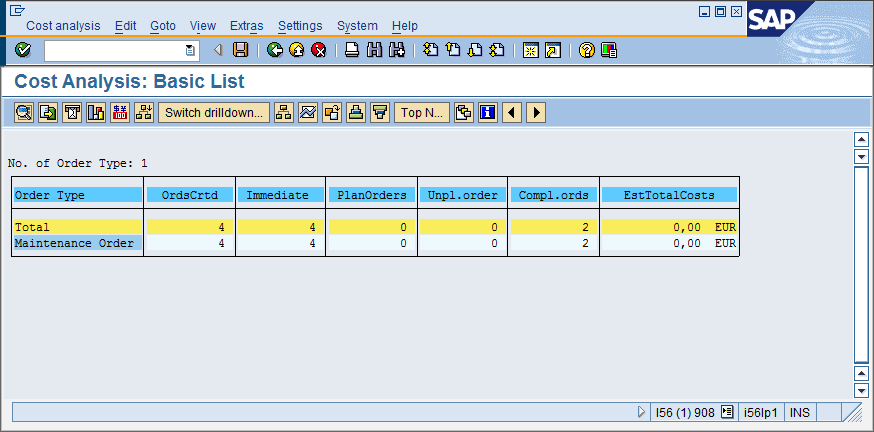
Task: Open the Goto menu
Action: [163, 26]
